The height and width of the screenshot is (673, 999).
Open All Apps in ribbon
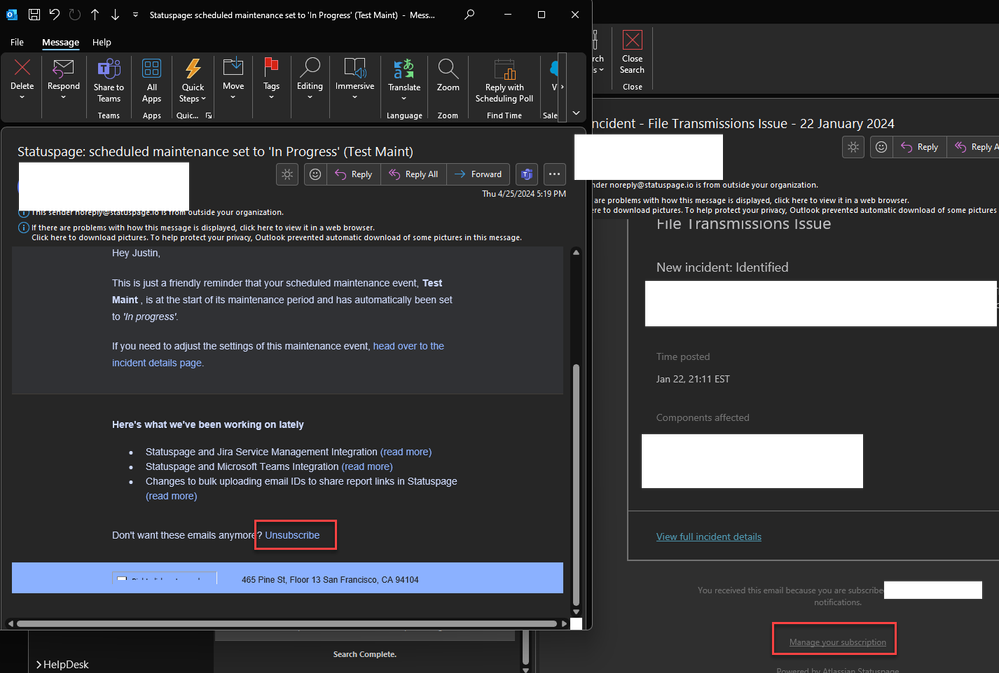click(x=152, y=81)
